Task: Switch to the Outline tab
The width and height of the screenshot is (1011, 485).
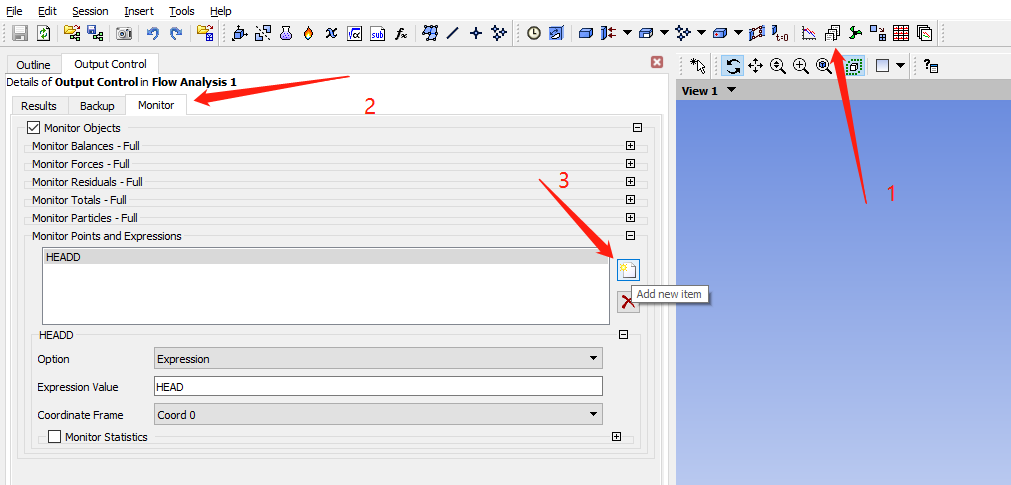Action: click(33, 65)
